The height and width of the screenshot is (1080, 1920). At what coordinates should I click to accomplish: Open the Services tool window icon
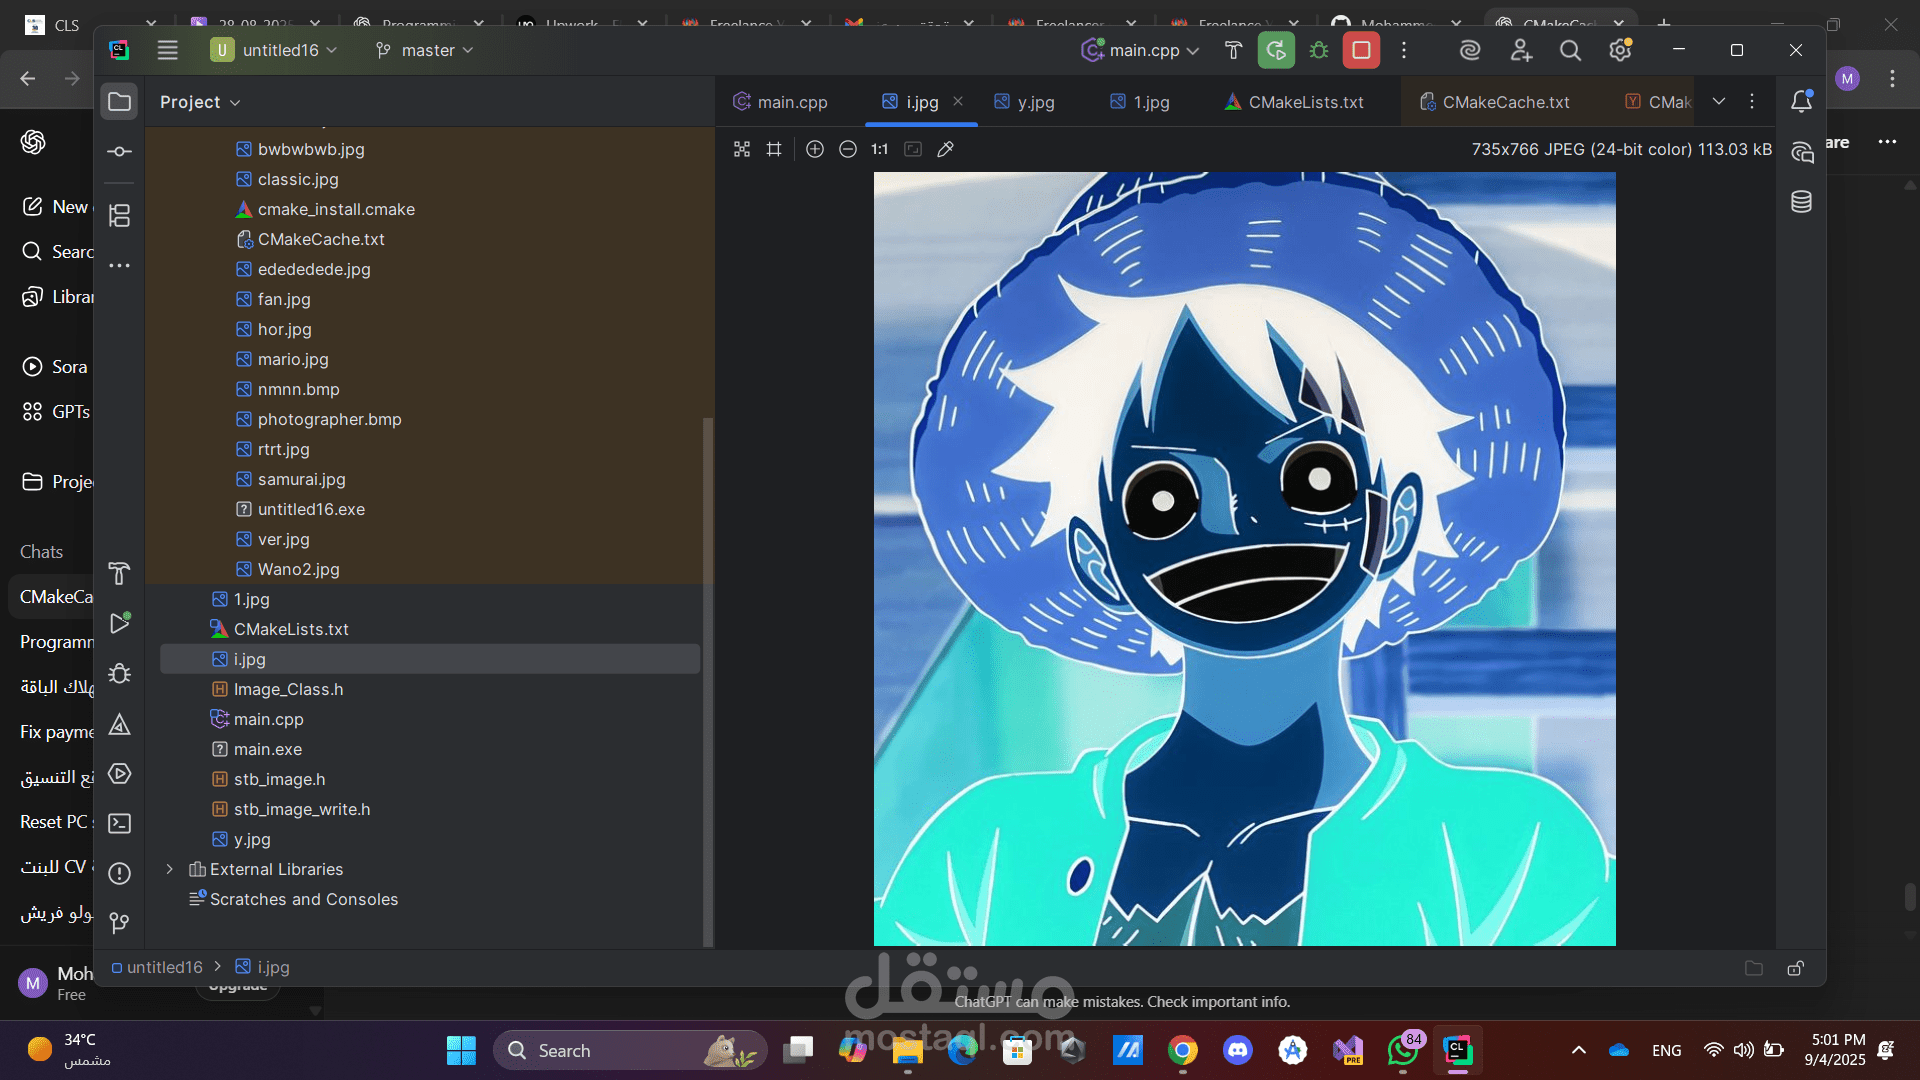click(x=119, y=773)
